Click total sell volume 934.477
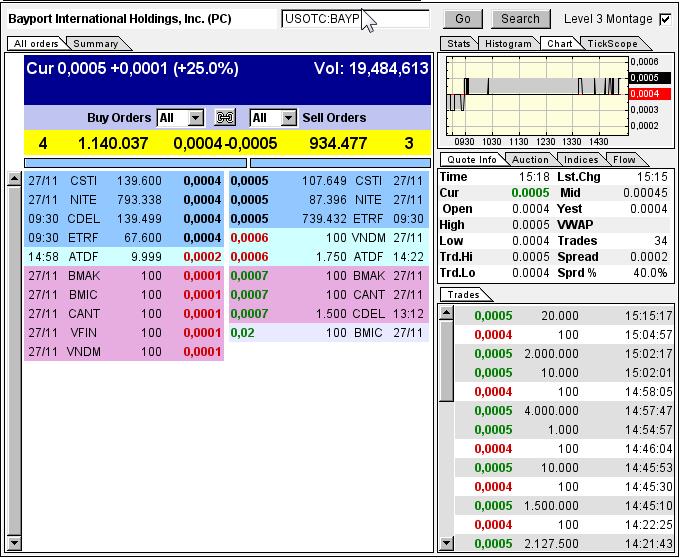This screenshot has width=680, height=558. pyautogui.click(x=338, y=144)
